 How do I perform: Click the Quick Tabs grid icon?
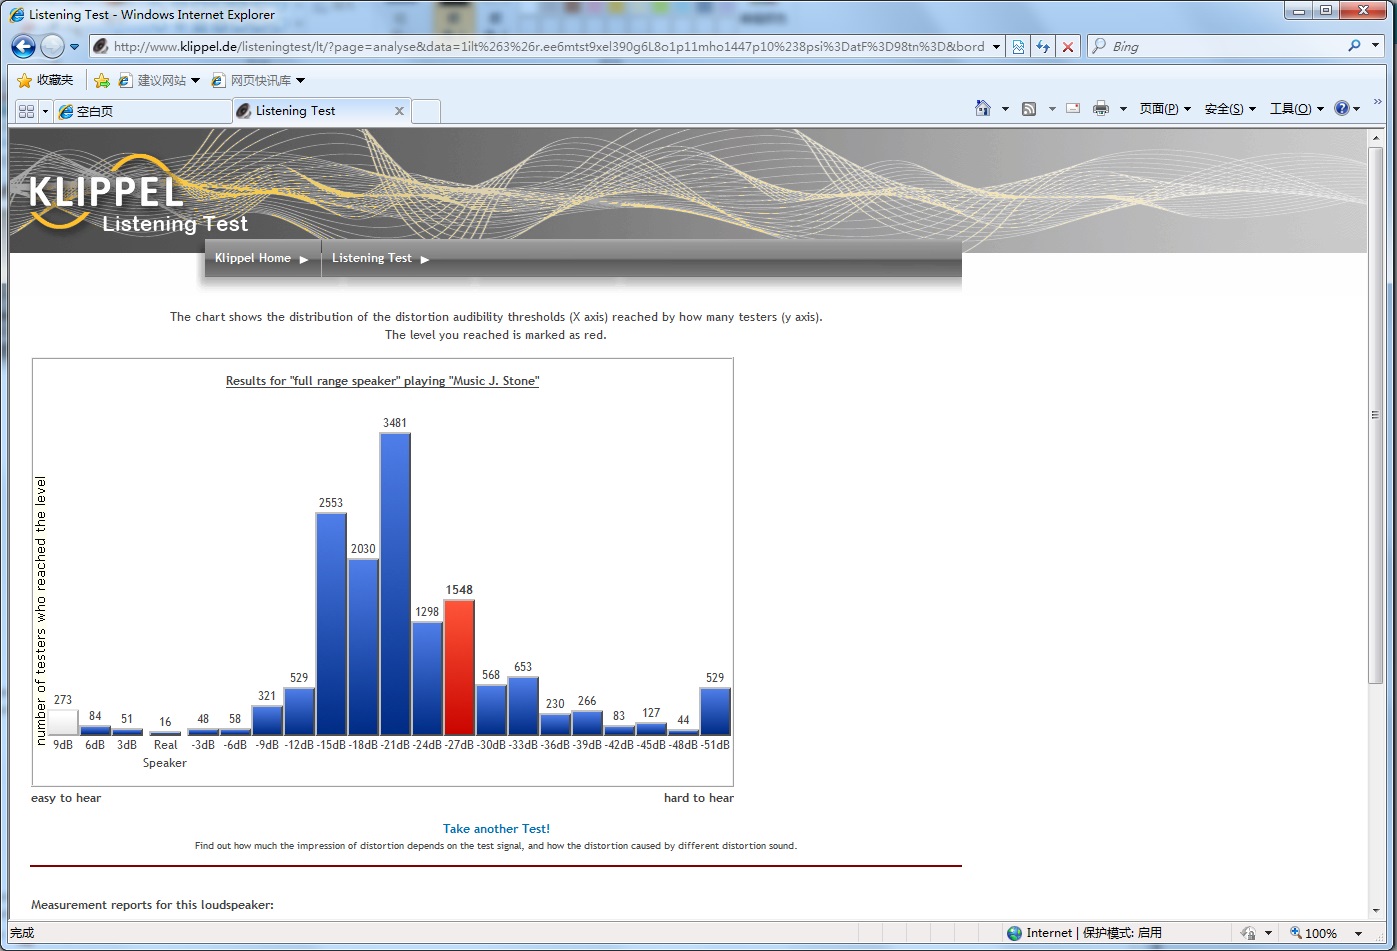coord(26,111)
